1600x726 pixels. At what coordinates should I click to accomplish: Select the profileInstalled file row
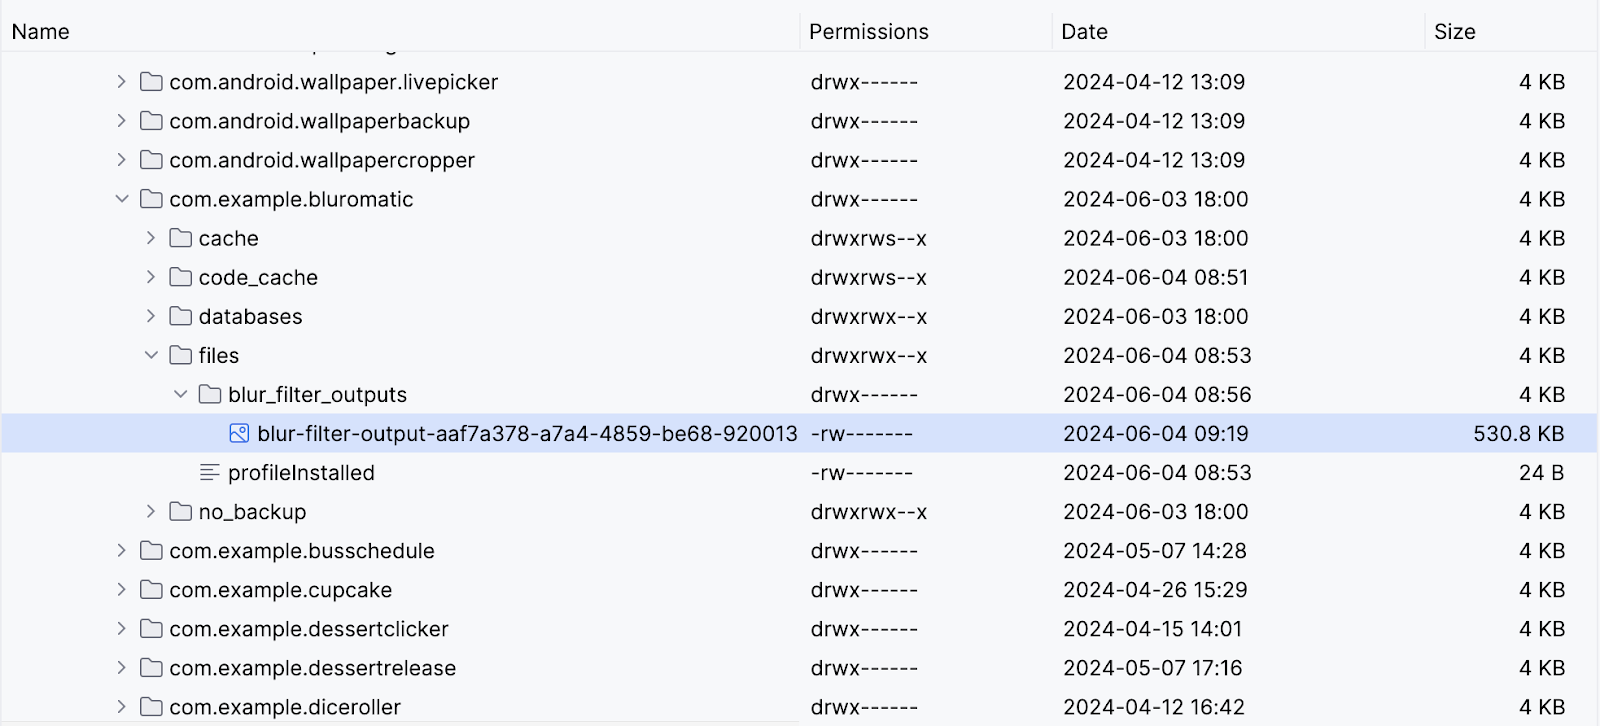(301, 472)
